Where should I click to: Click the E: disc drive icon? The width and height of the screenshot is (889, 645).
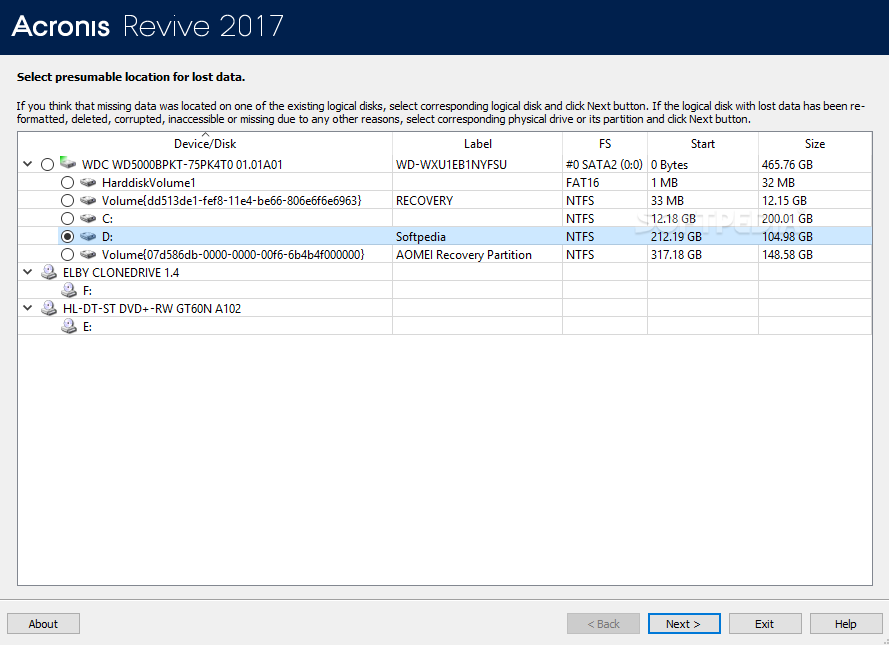(x=68, y=327)
